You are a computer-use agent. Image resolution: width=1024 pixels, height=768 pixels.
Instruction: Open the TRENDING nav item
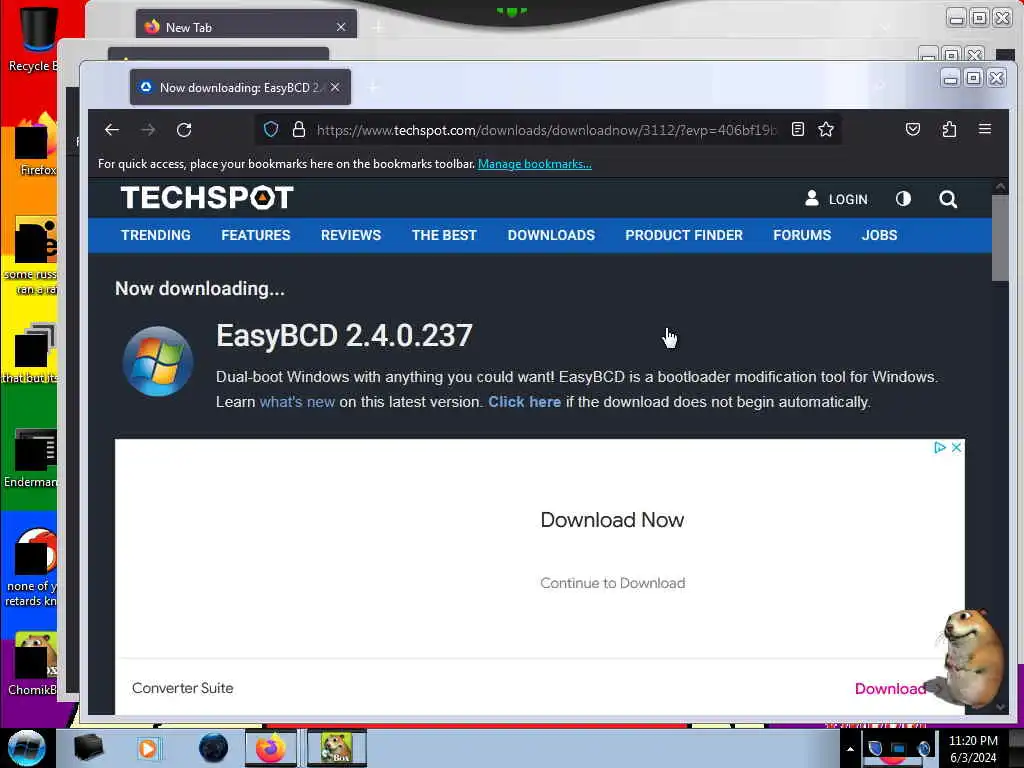(x=155, y=235)
